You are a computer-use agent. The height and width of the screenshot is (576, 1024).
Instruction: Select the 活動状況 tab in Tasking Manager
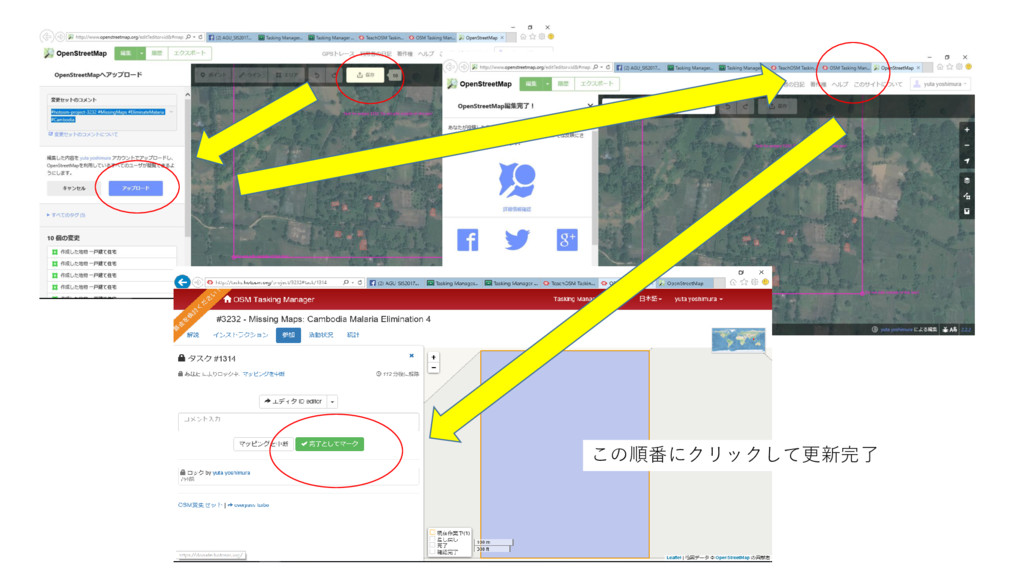click(x=321, y=335)
